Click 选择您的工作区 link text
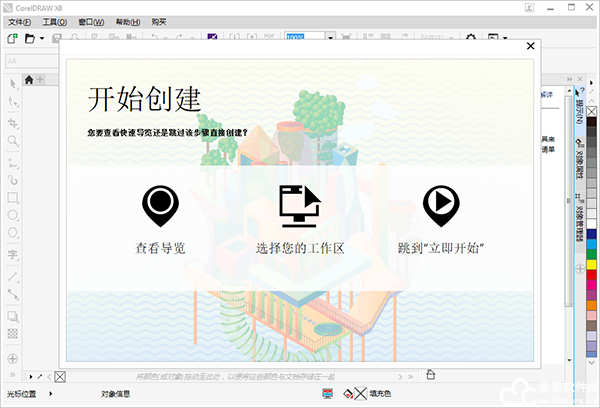Screen dimensions: 600x408 point(300,248)
